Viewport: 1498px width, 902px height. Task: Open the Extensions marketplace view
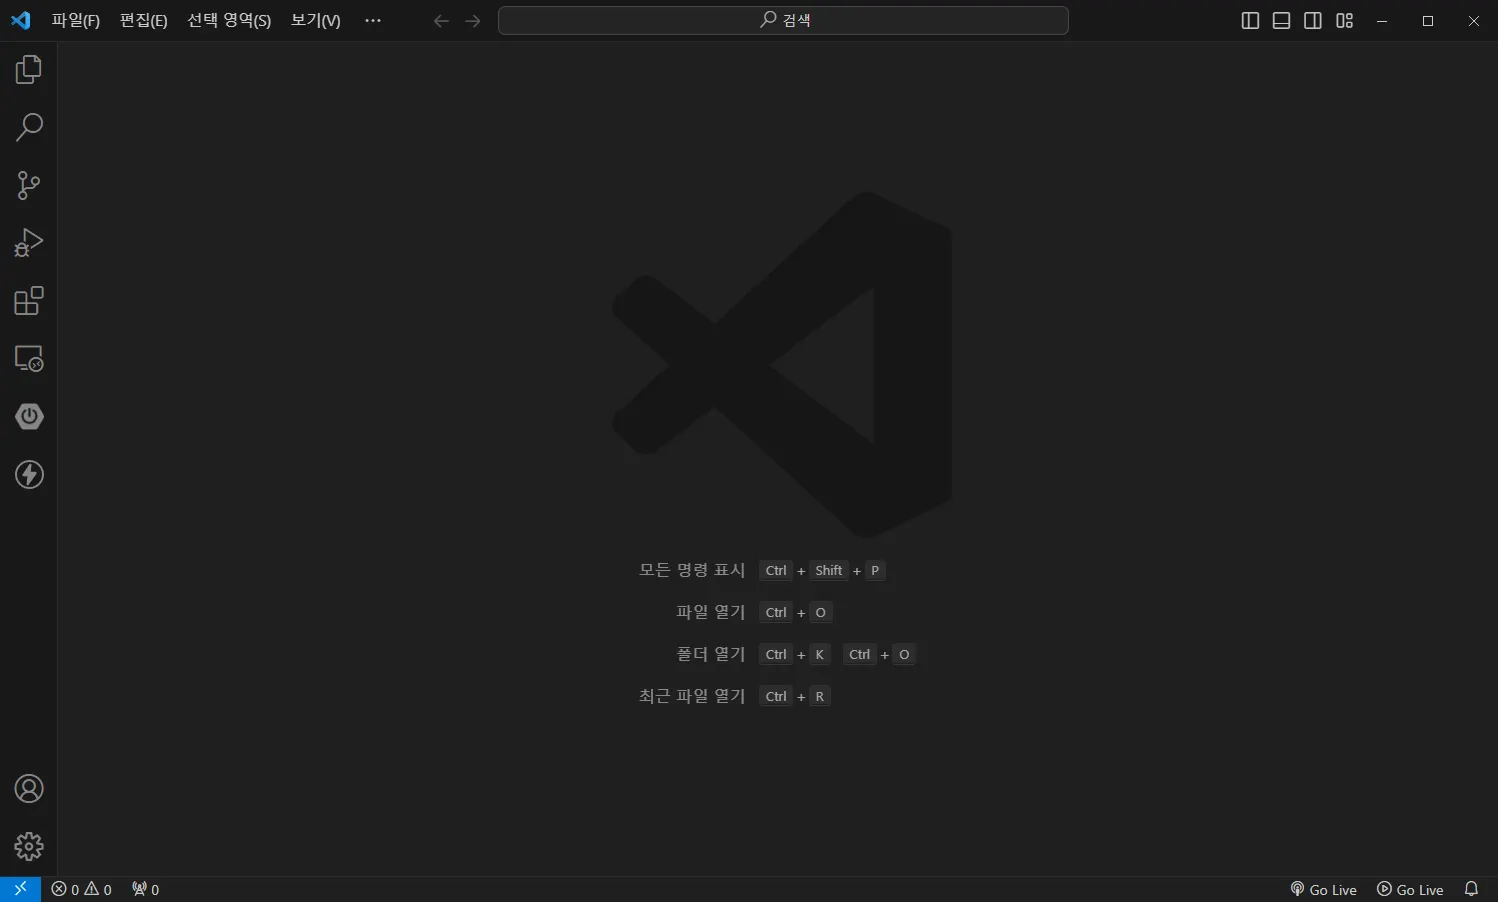click(x=29, y=301)
